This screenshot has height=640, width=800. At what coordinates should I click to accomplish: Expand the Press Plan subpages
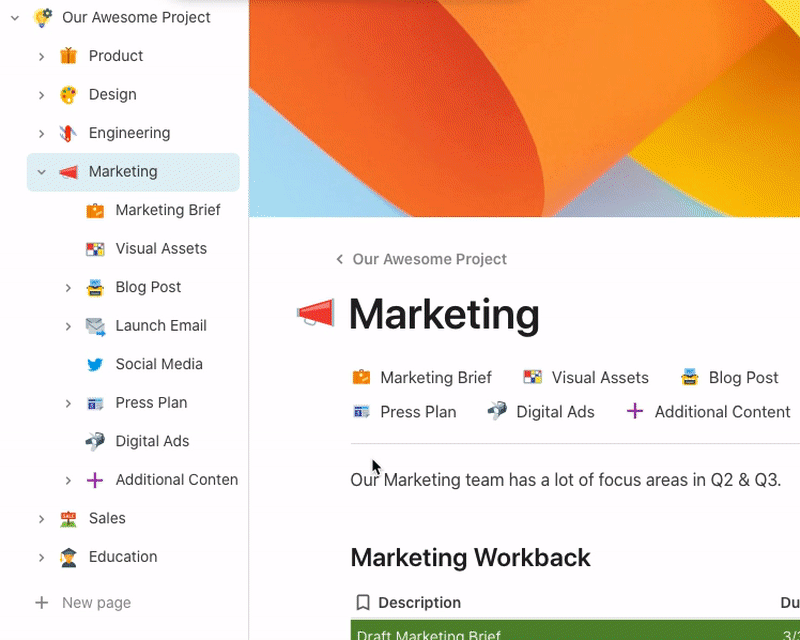point(68,403)
